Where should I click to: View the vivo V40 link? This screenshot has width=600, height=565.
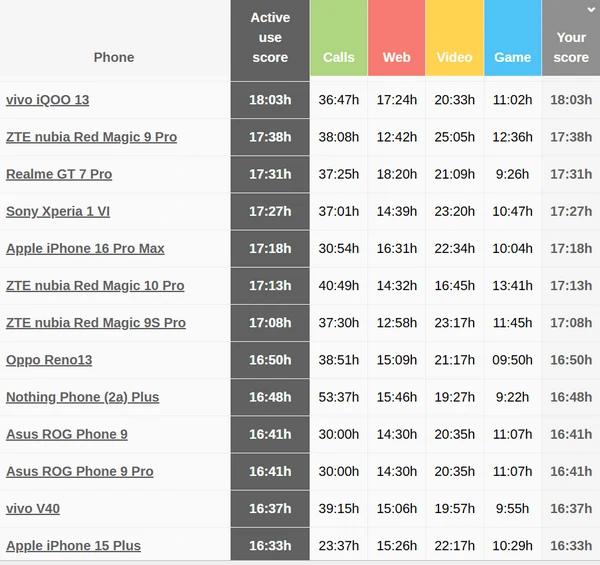[x=33, y=508]
